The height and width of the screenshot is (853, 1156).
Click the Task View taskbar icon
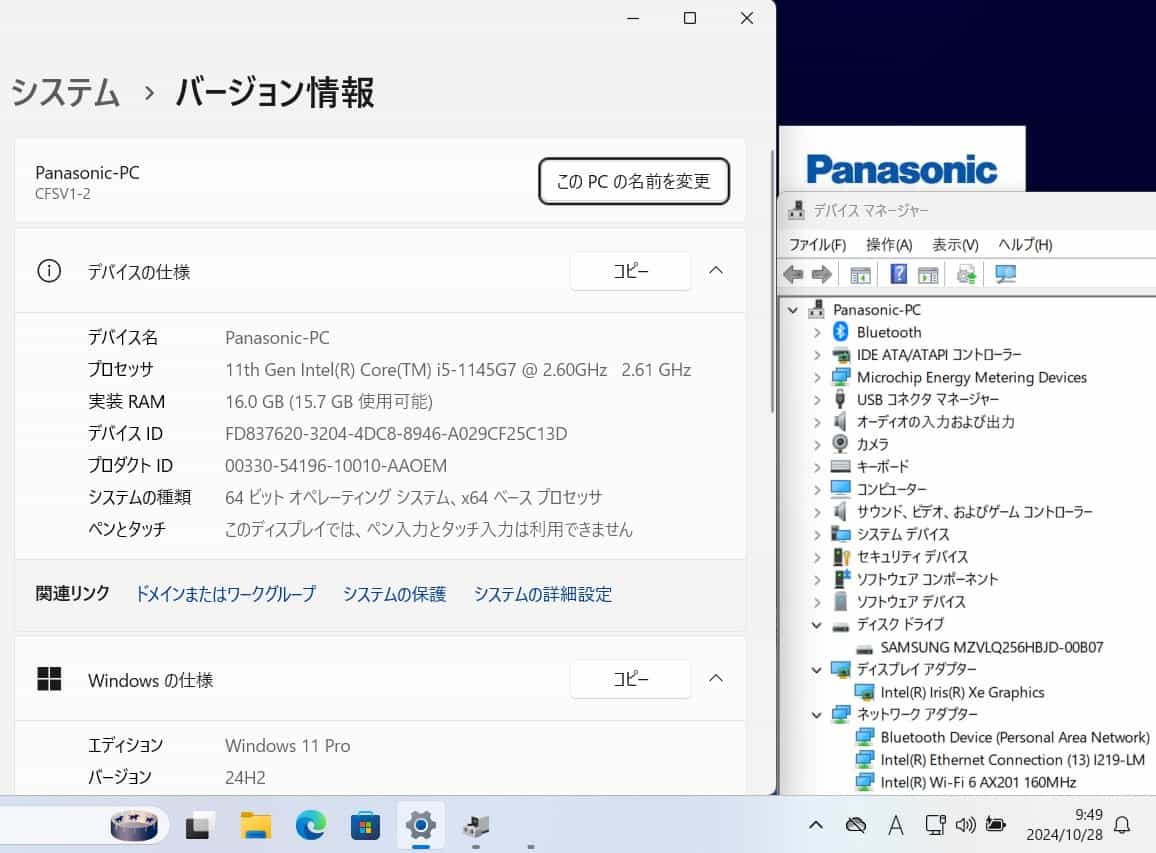201,825
